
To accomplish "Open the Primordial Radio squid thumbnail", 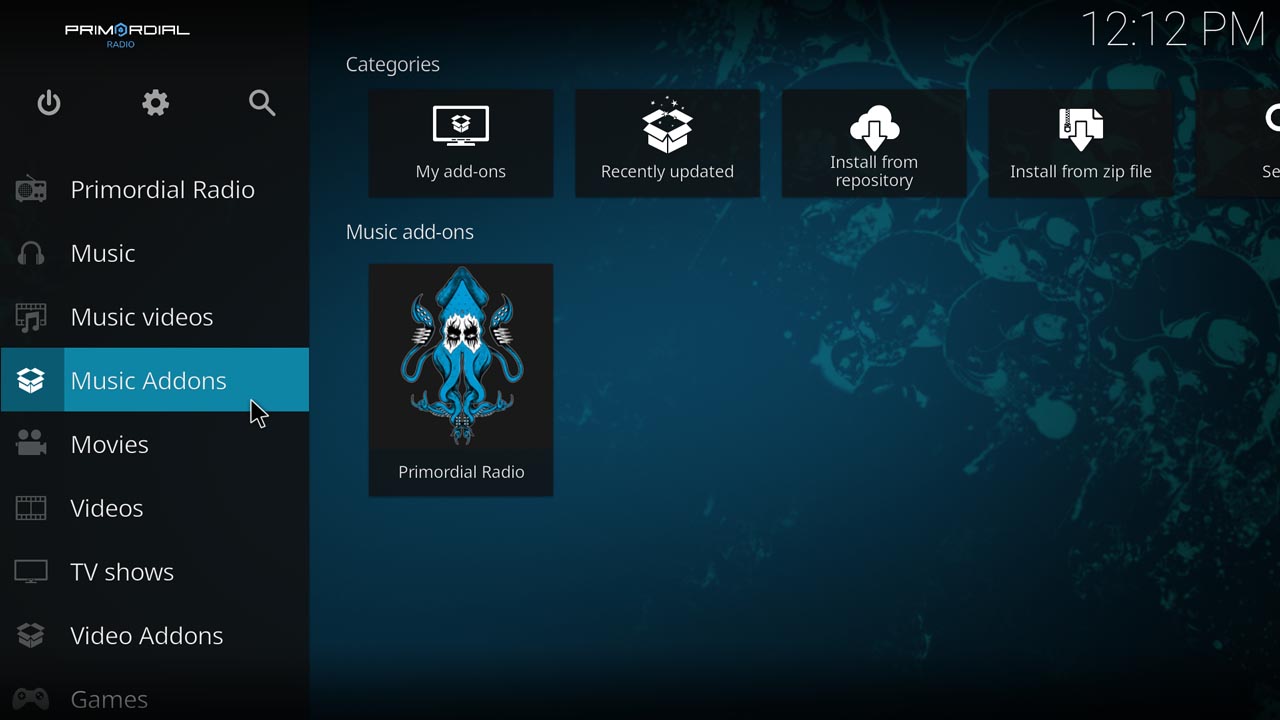I will [x=461, y=356].
